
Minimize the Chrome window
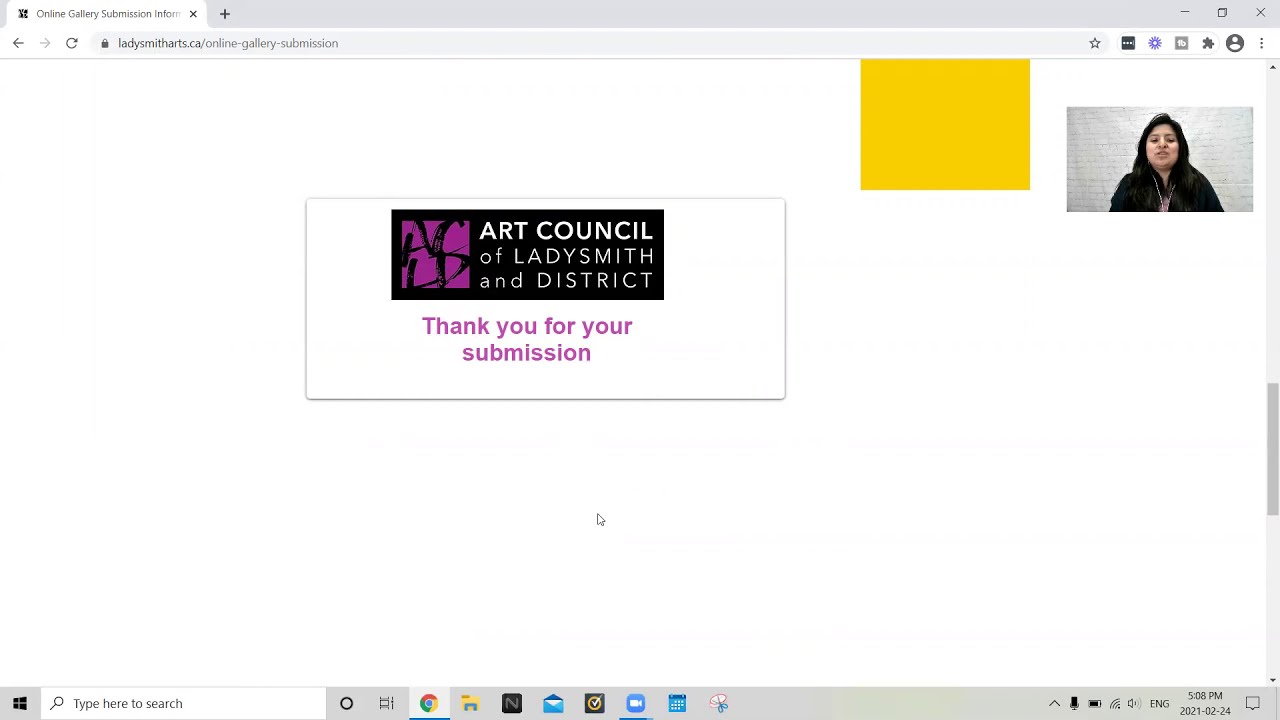(1185, 13)
